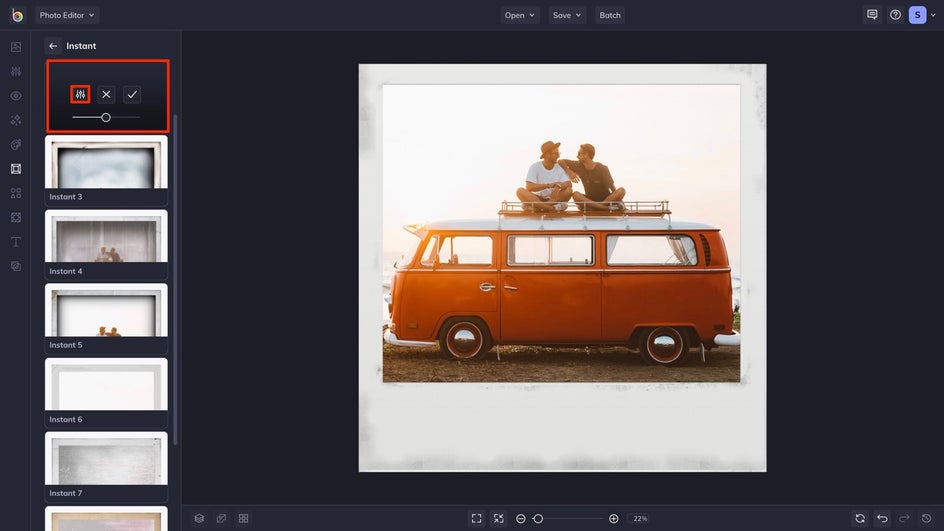The width and height of the screenshot is (944, 531).
Task: Click the flatten layers icon
Action: click(222, 518)
